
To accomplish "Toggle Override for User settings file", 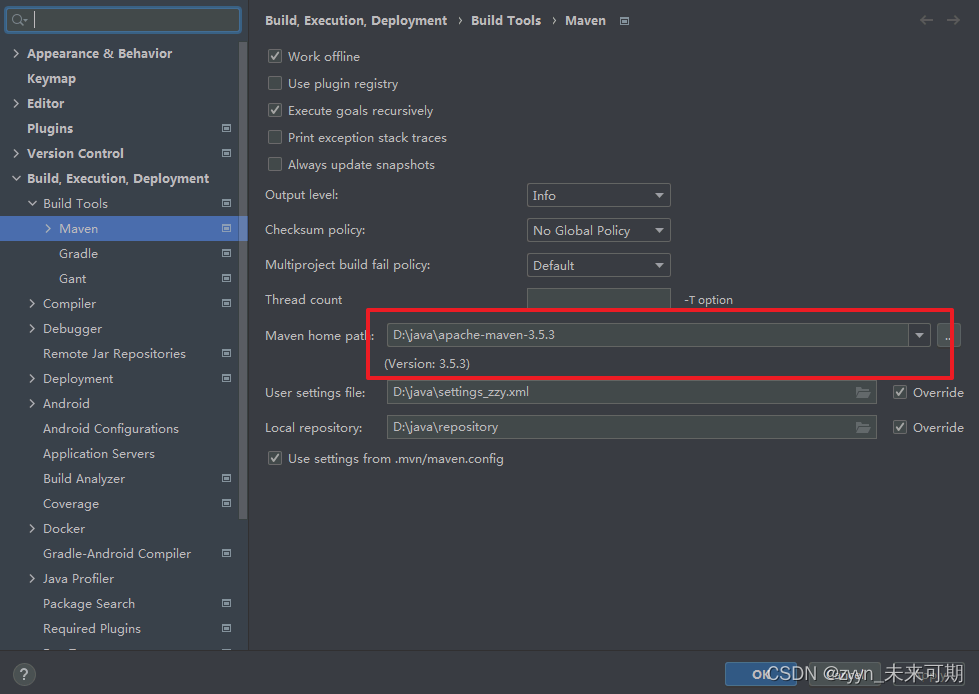I will 900,392.
